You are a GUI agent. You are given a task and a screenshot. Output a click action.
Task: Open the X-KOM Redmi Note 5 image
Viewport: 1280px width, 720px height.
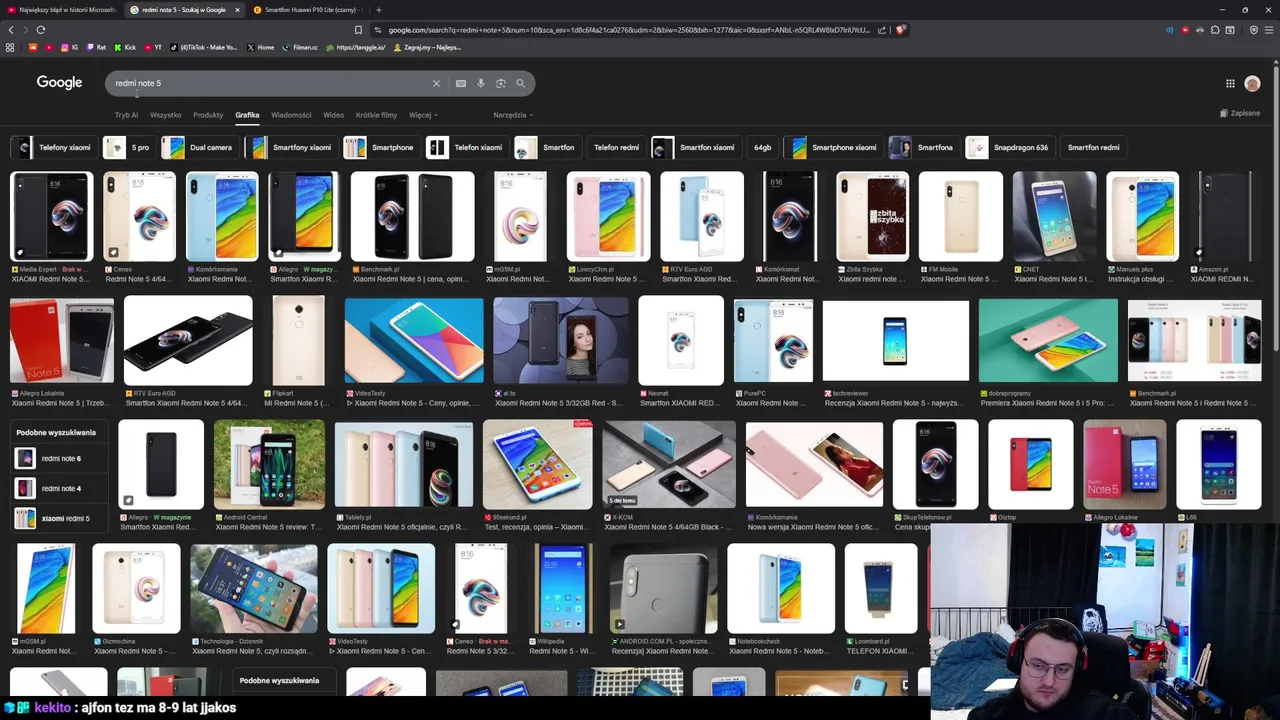[x=669, y=464]
